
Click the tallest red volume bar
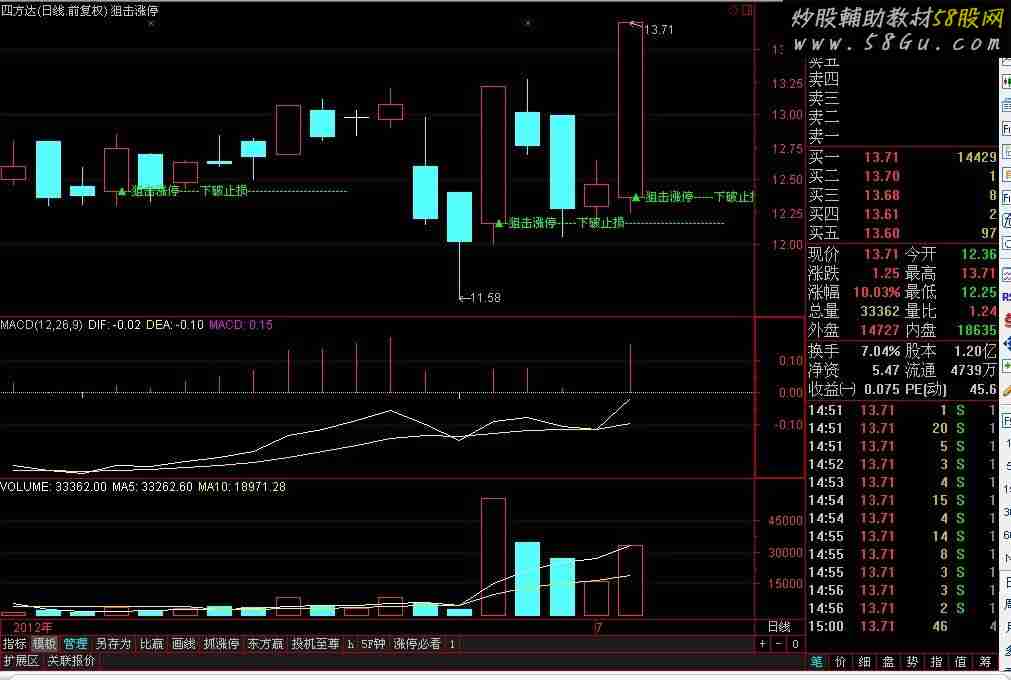tap(493, 557)
